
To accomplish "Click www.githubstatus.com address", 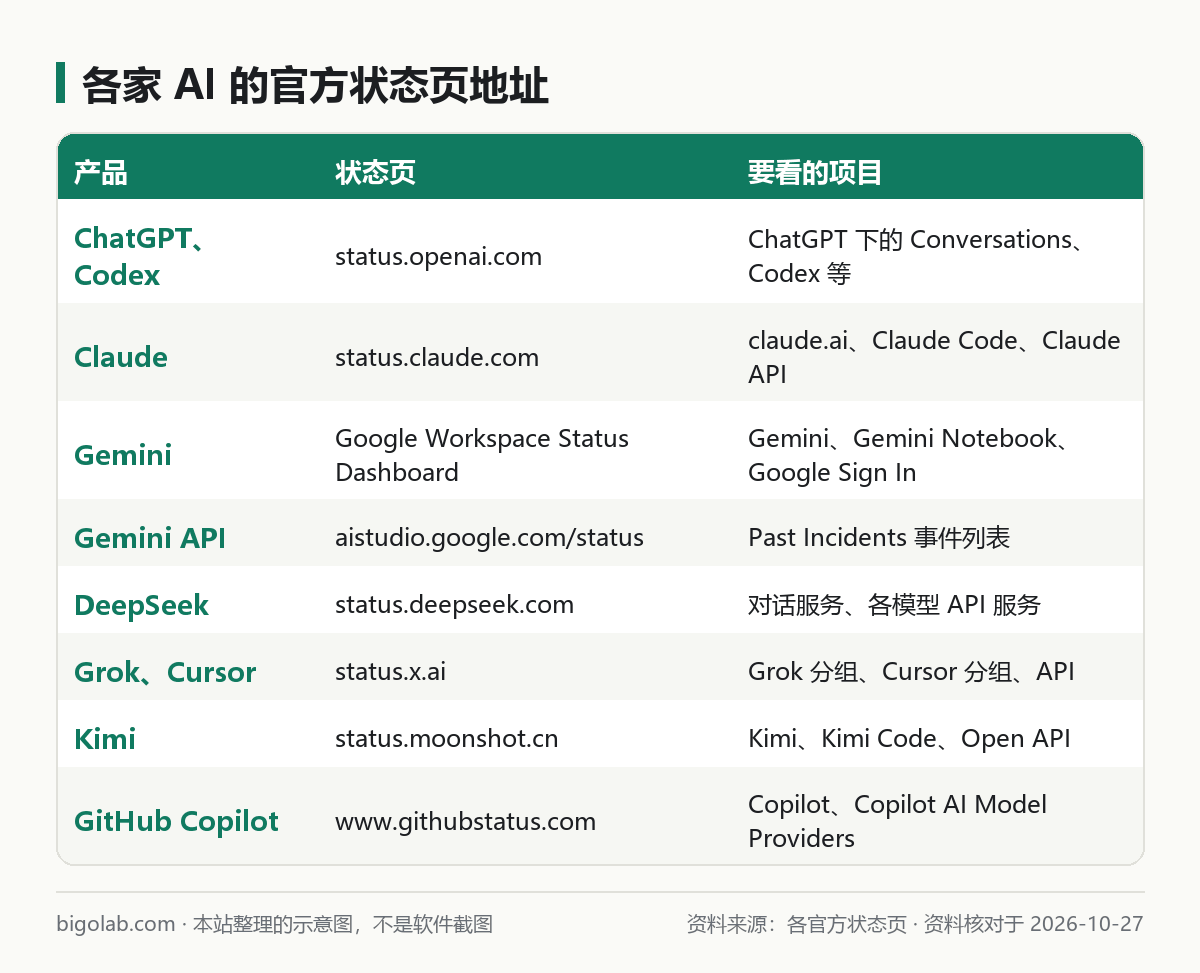I will [465, 821].
